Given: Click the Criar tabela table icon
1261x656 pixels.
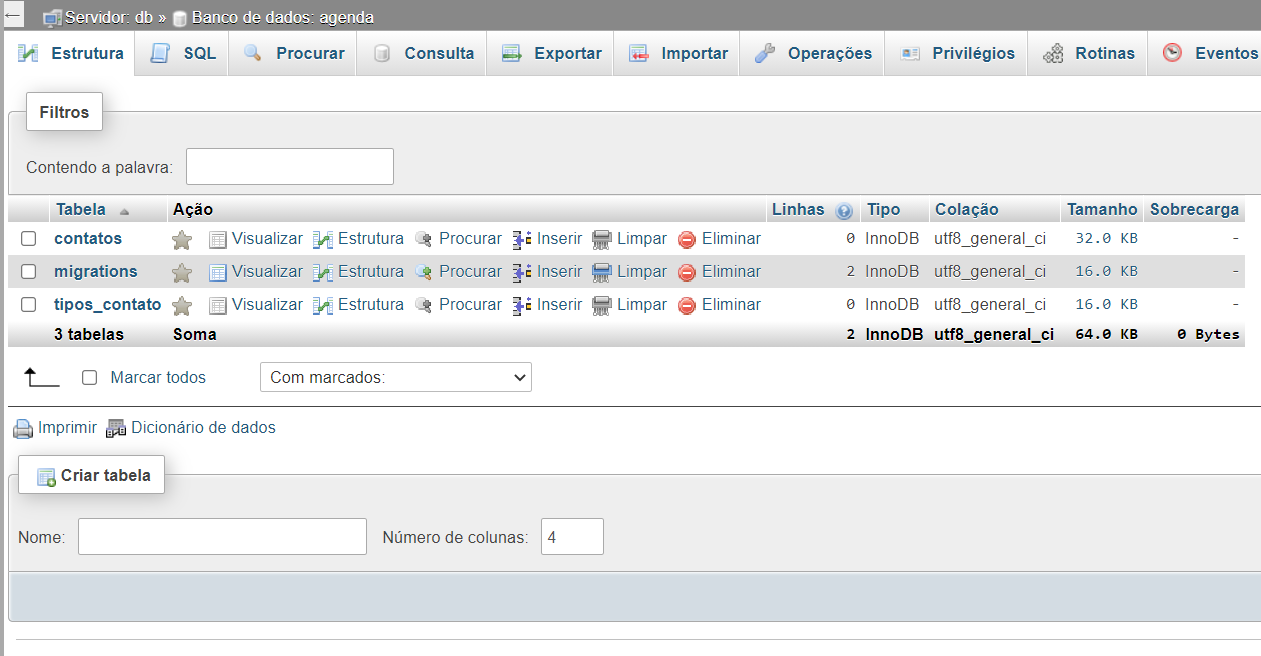Looking at the screenshot, I should click(46, 477).
